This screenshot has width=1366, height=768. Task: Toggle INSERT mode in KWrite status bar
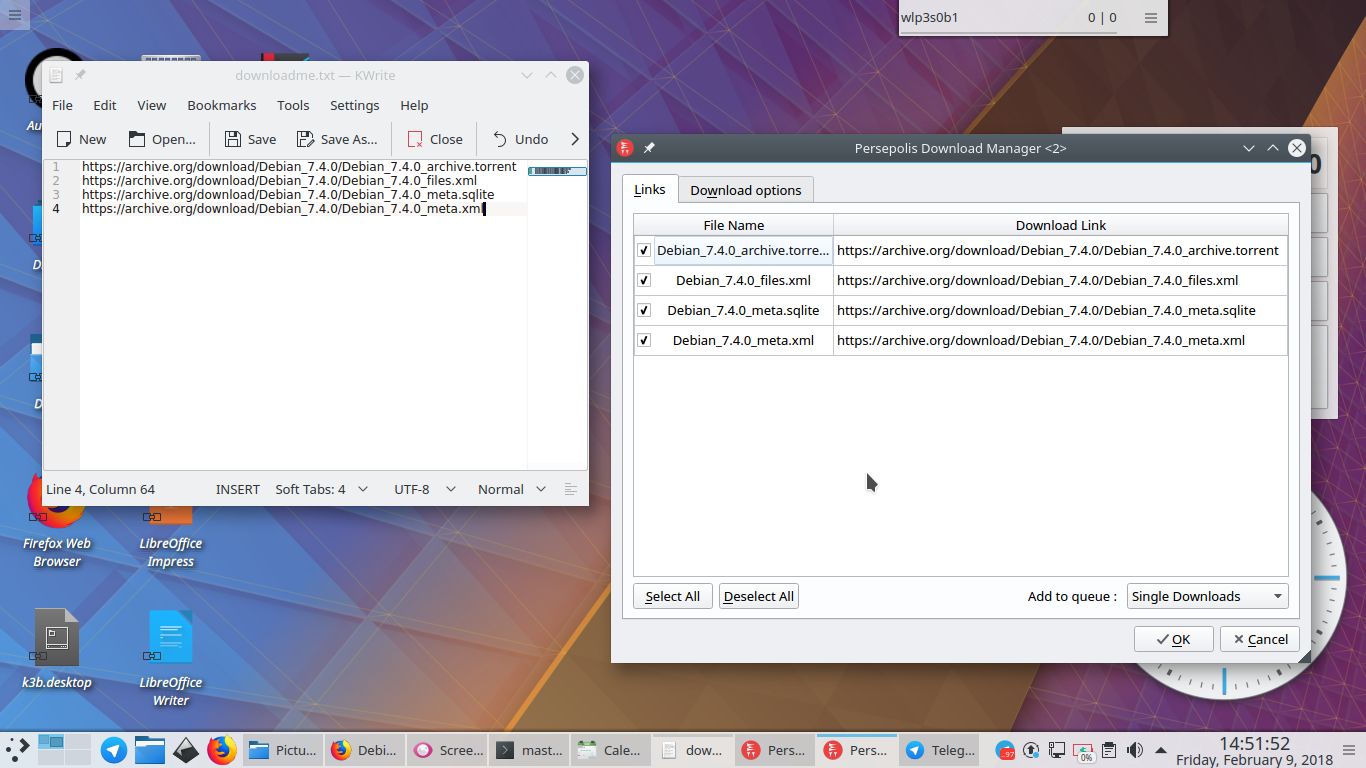(x=238, y=489)
